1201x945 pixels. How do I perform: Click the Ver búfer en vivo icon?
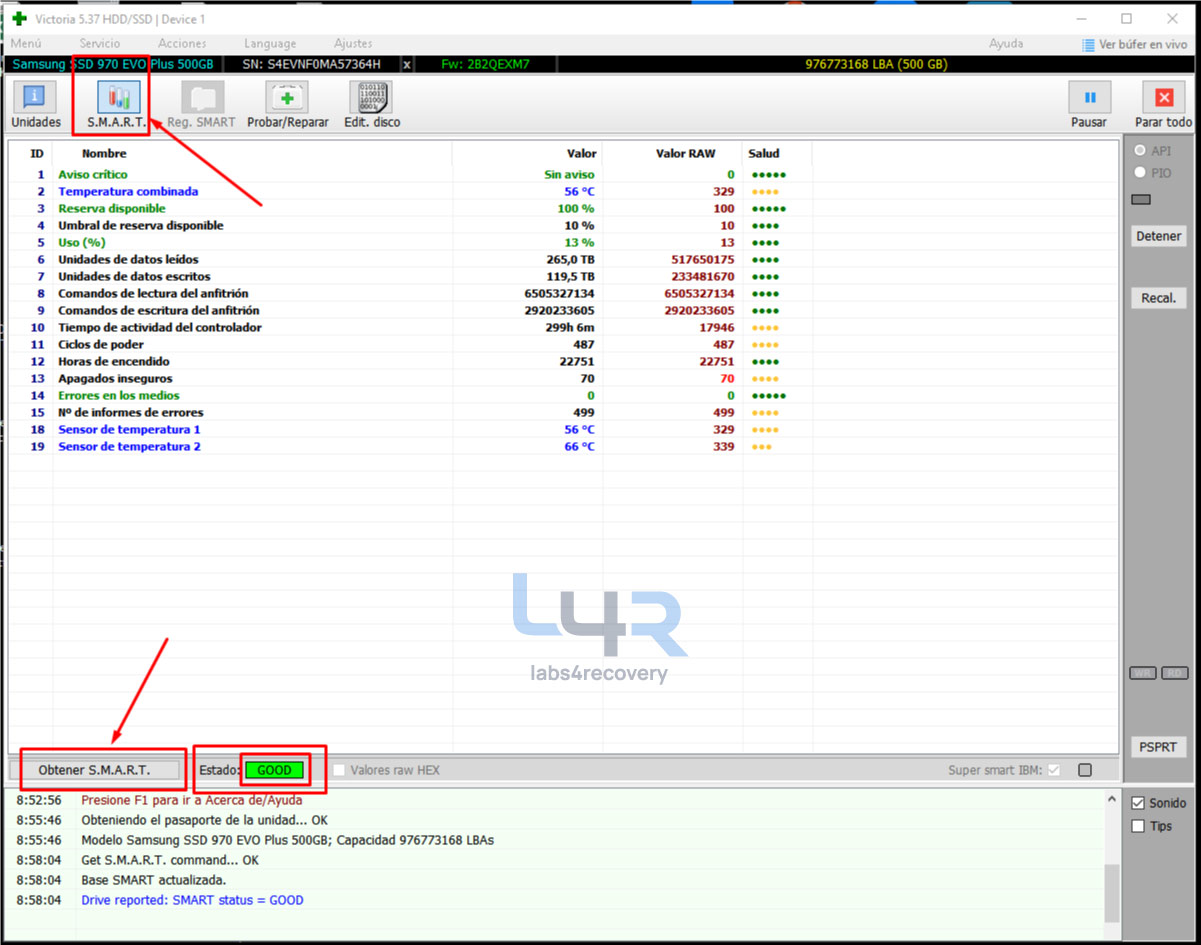point(1089,45)
